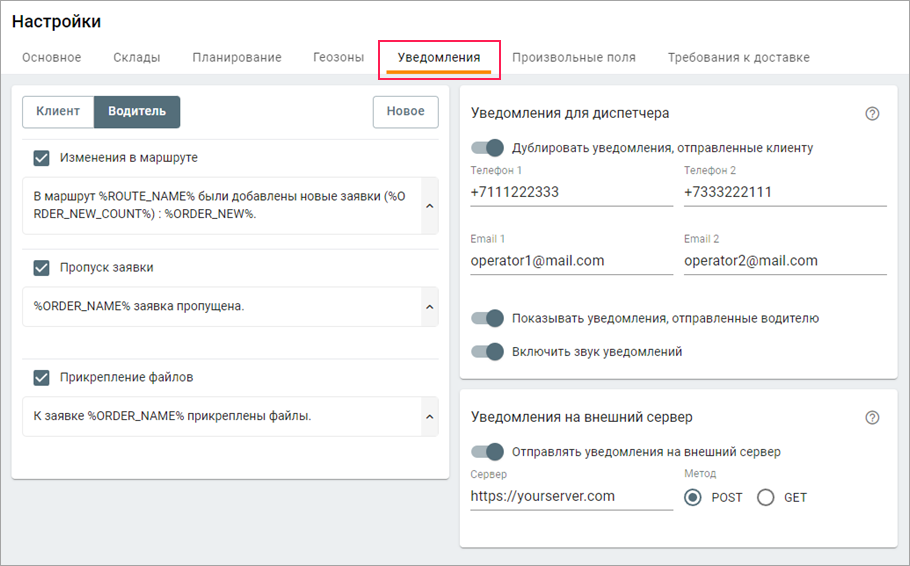
Task: Collapse the route changes message template
Action: pos(429,206)
